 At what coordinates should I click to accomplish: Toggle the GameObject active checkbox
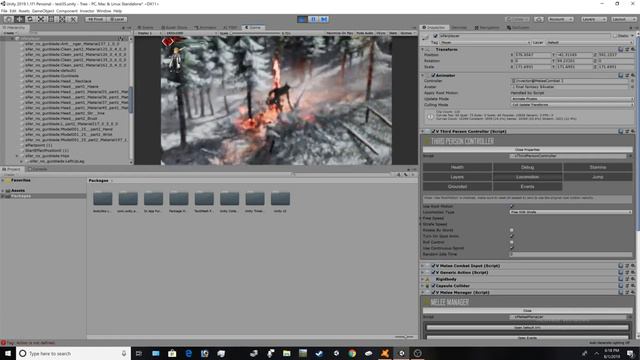pyautogui.click(x=436, y=36)
